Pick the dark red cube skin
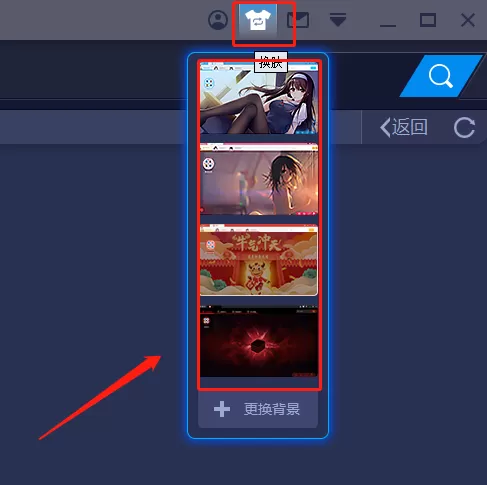487x485 pixels. click(259, 341)
